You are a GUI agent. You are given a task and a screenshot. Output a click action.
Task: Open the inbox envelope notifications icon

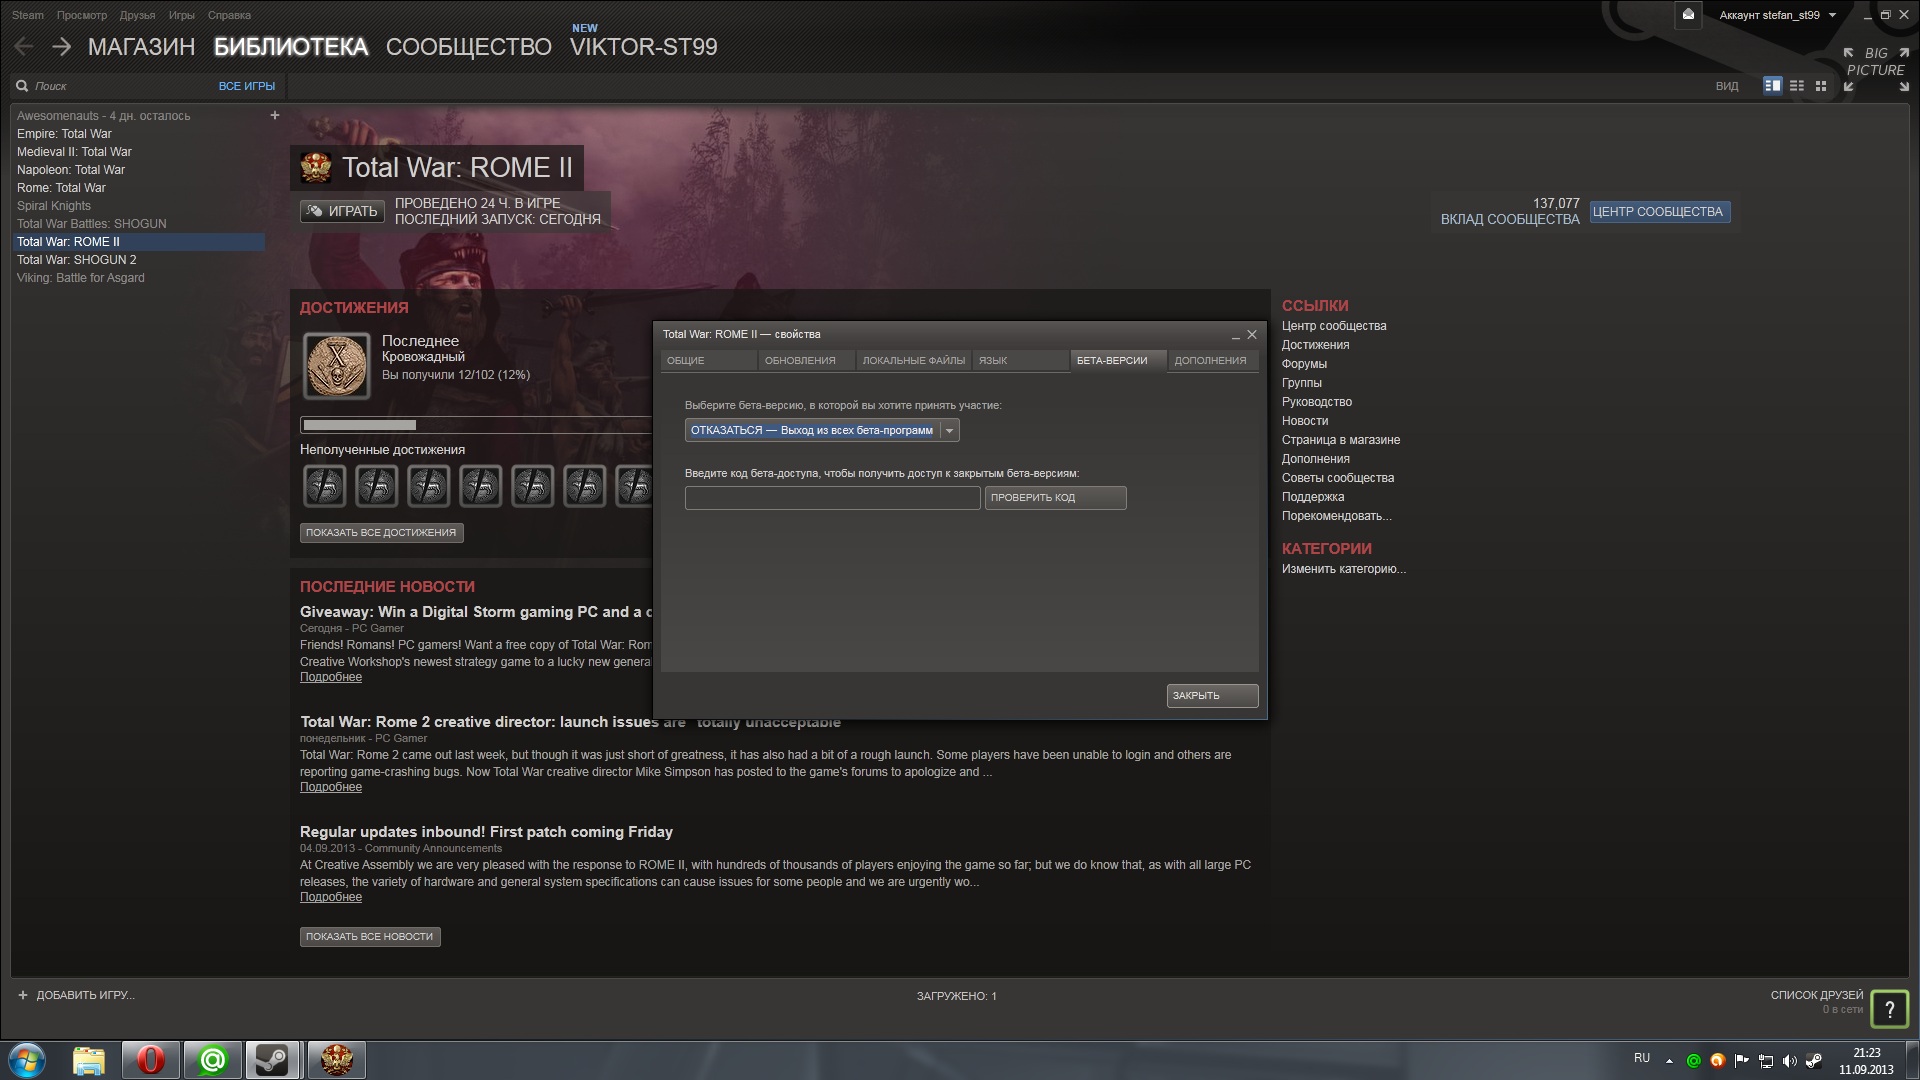1688,15
